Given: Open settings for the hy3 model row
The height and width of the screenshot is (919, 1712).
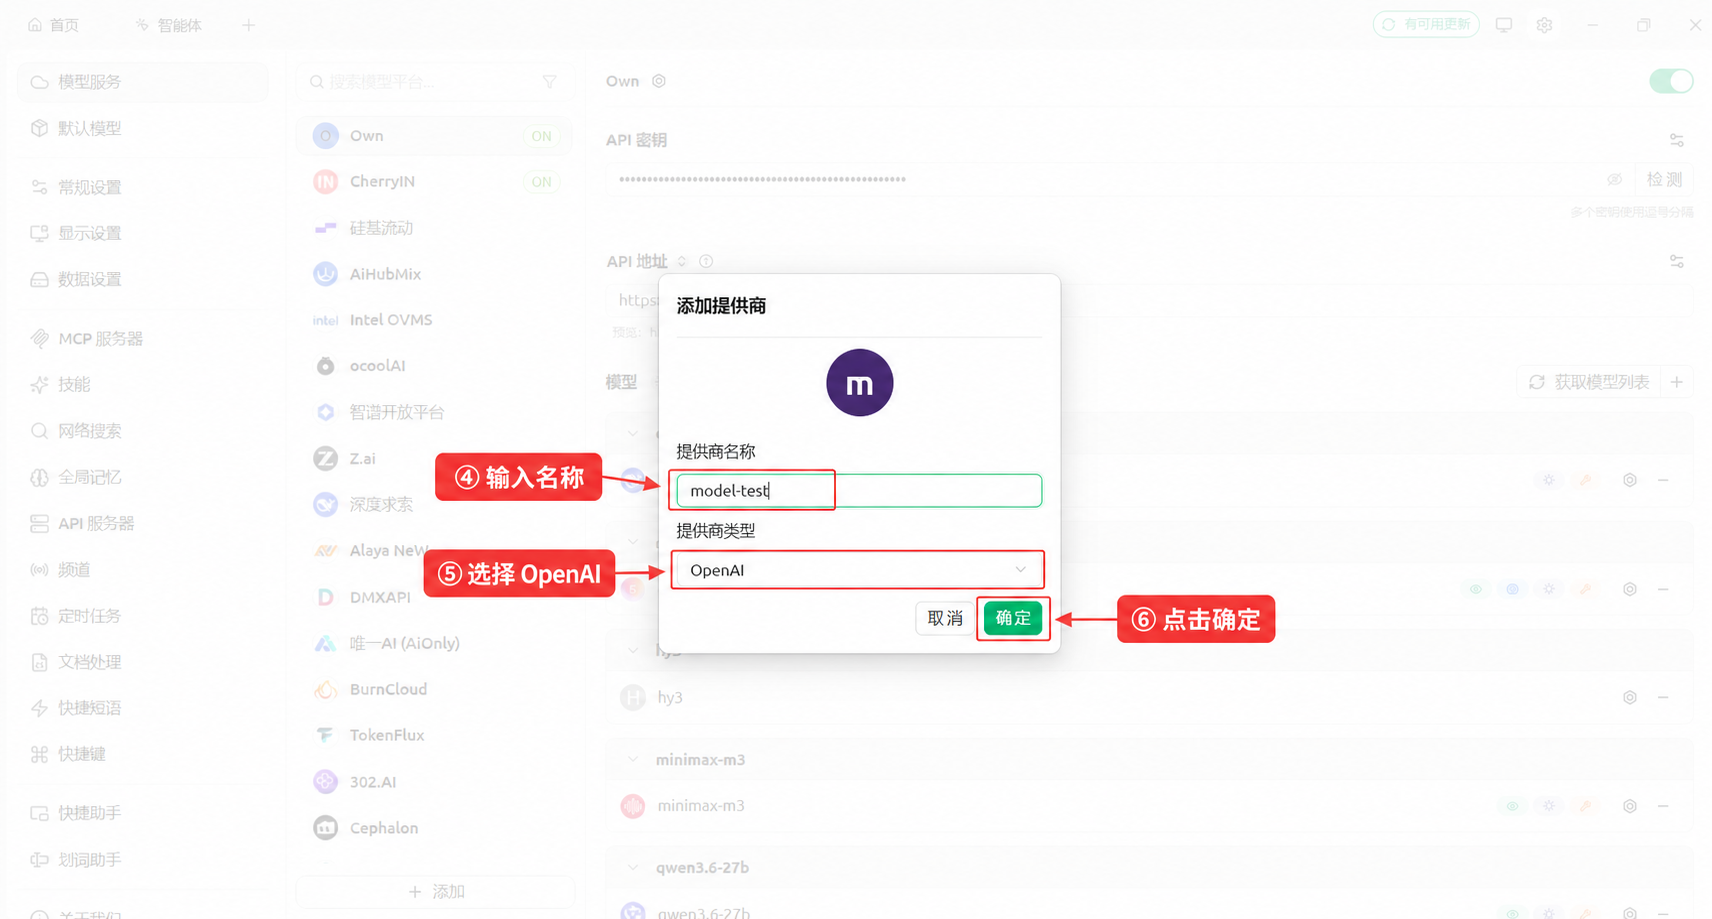Looking at the screenshot, I should pos(1630,697).
